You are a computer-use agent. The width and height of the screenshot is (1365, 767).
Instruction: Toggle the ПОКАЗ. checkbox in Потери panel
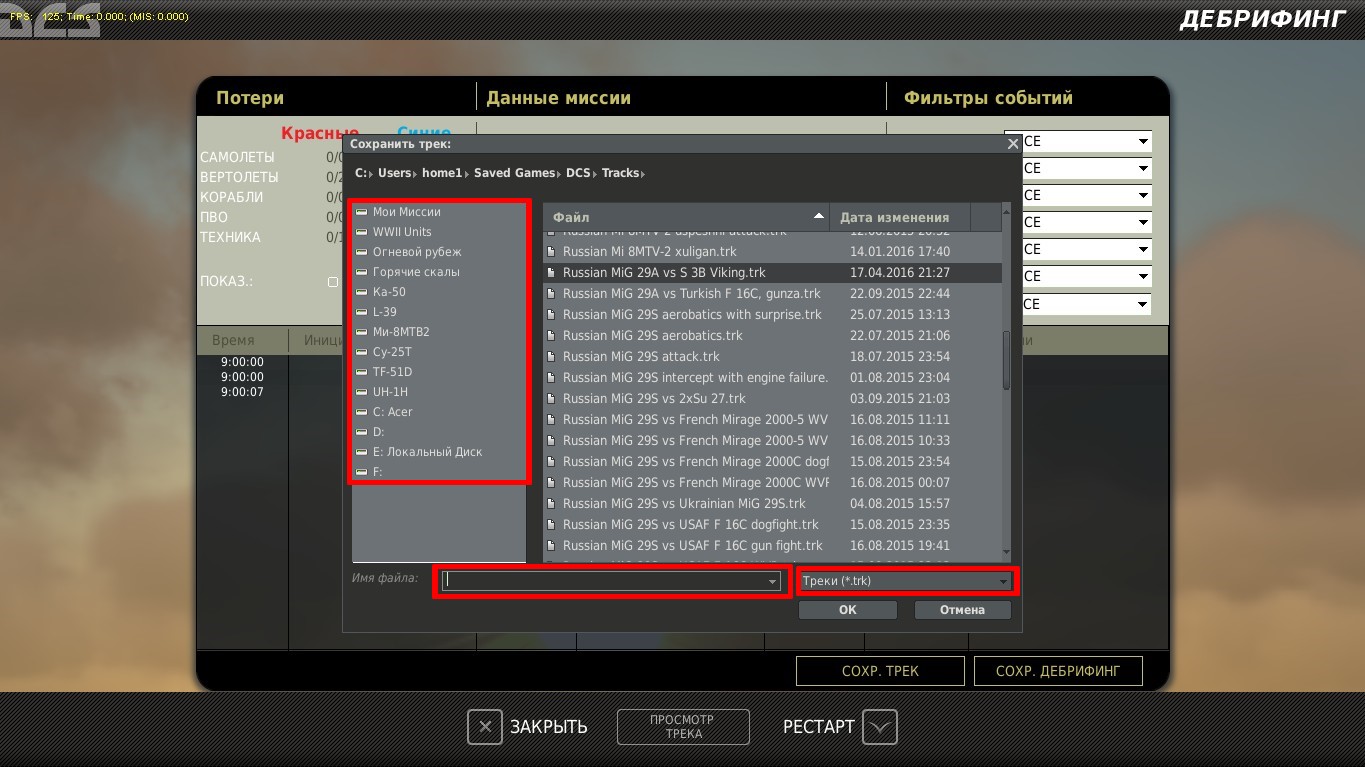(x=333, y=282)
